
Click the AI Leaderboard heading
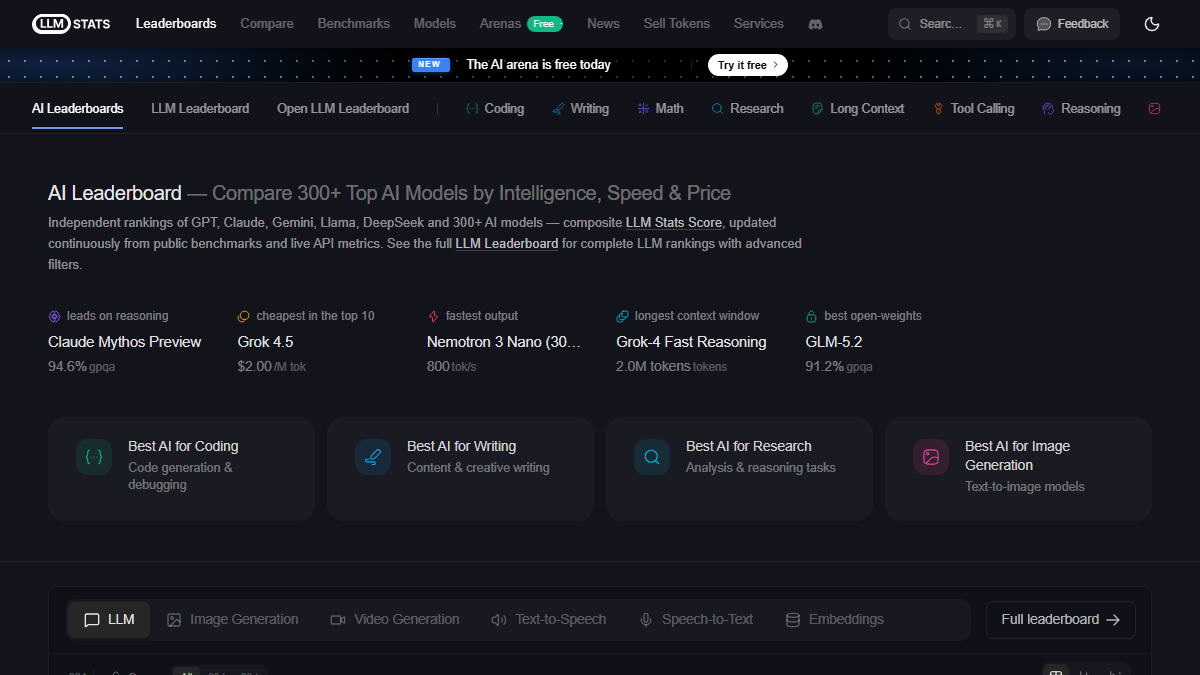pyautogui.click(x=115, y=193)
